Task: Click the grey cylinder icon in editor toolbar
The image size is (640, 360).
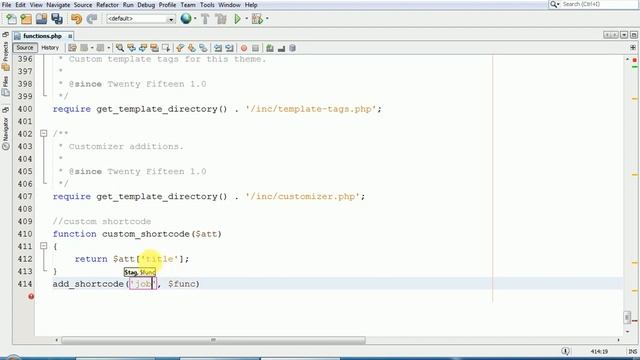Action: pos(292,48)
